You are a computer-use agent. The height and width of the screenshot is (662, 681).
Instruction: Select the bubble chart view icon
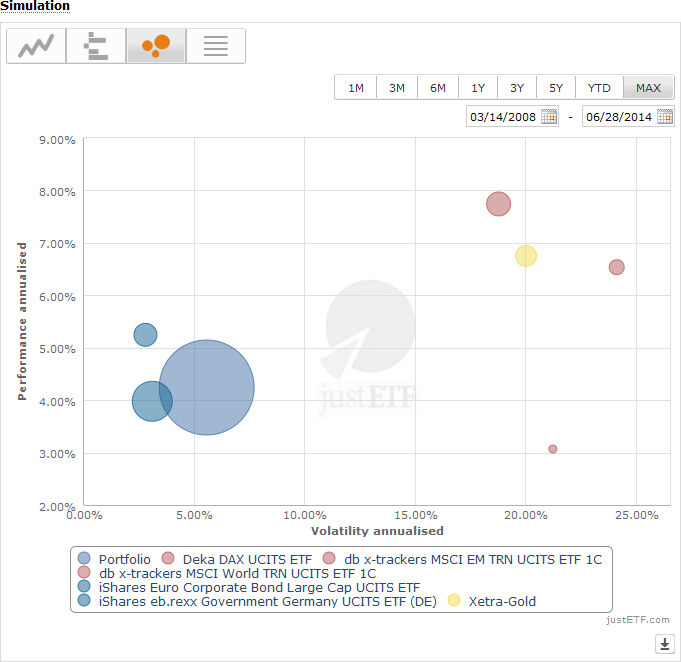point(156,46)
